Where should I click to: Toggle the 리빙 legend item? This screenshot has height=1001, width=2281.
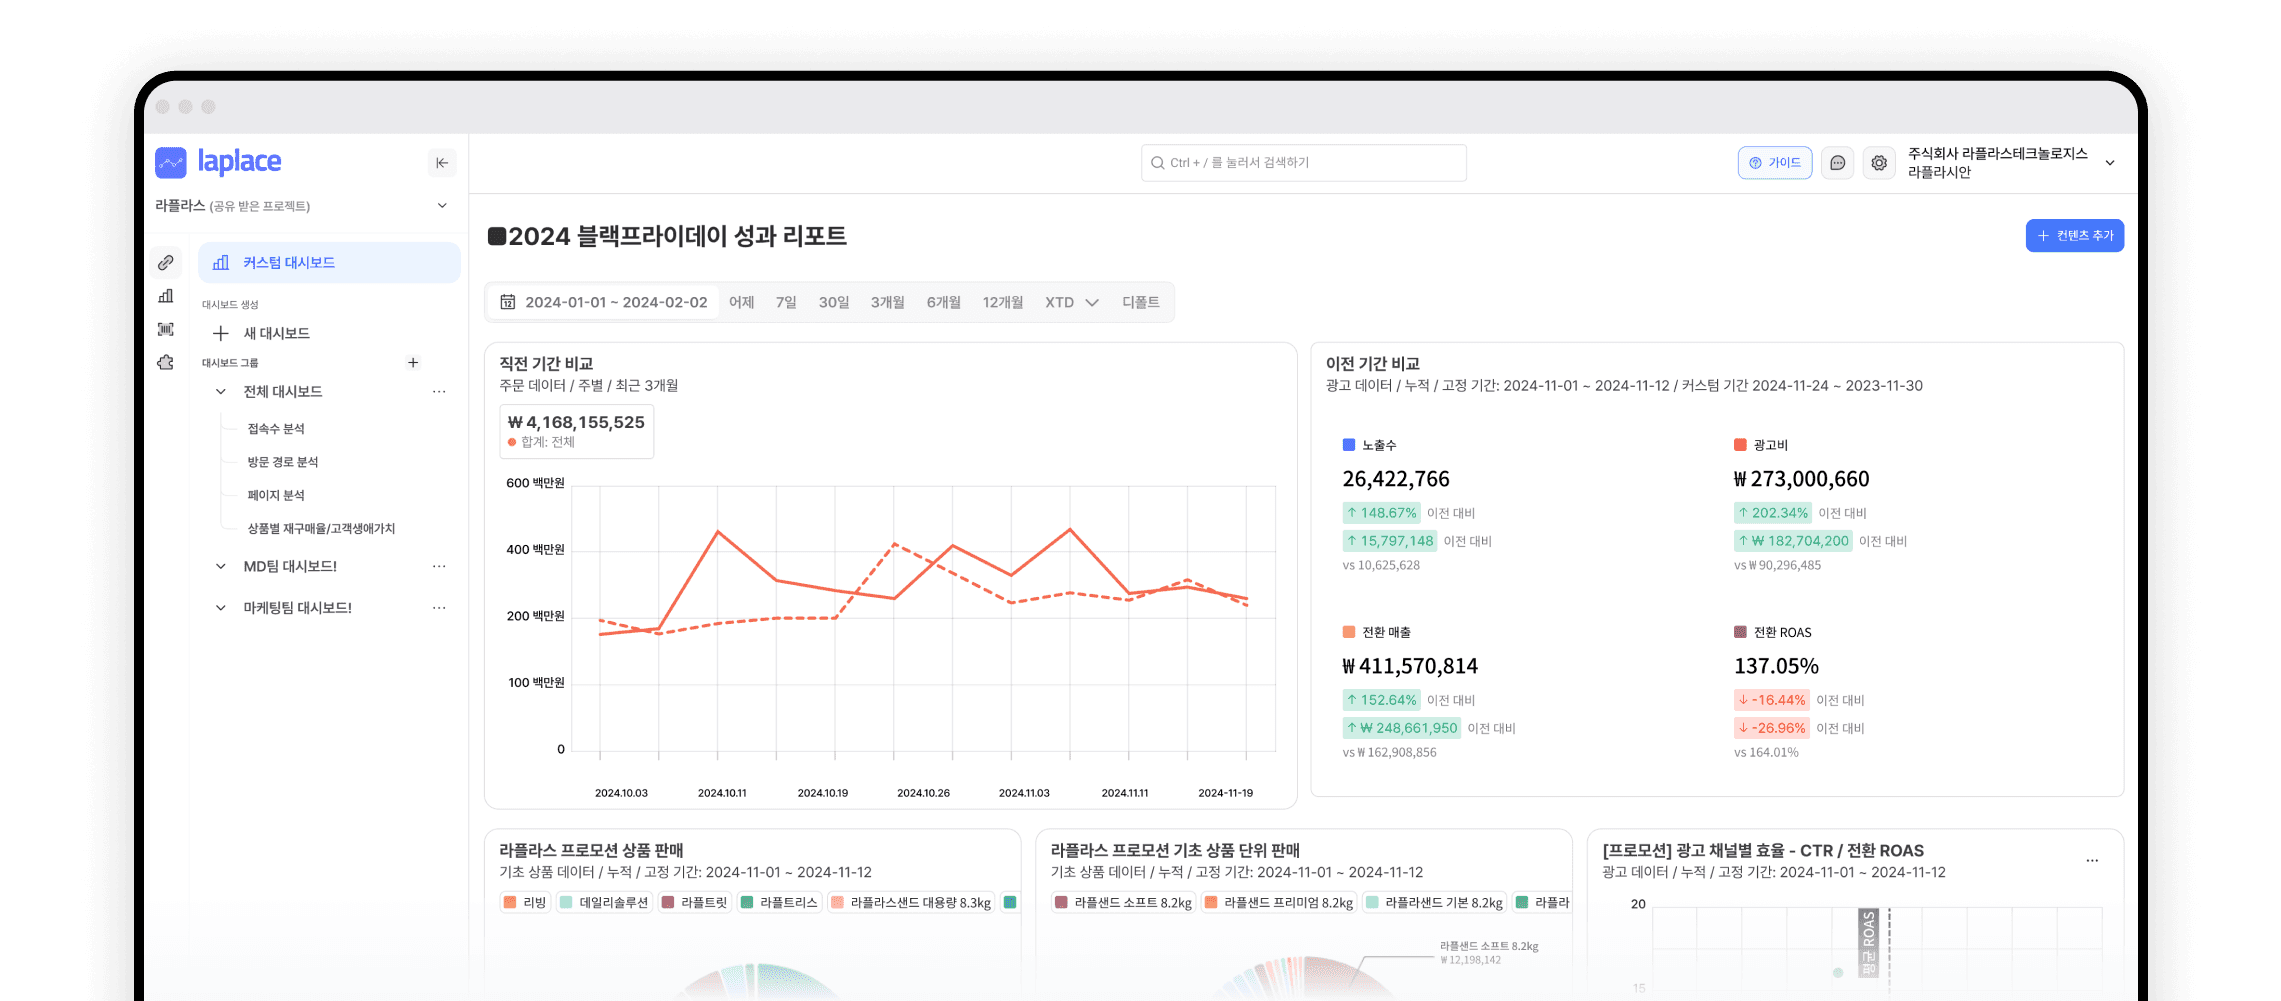pos(525,902)
